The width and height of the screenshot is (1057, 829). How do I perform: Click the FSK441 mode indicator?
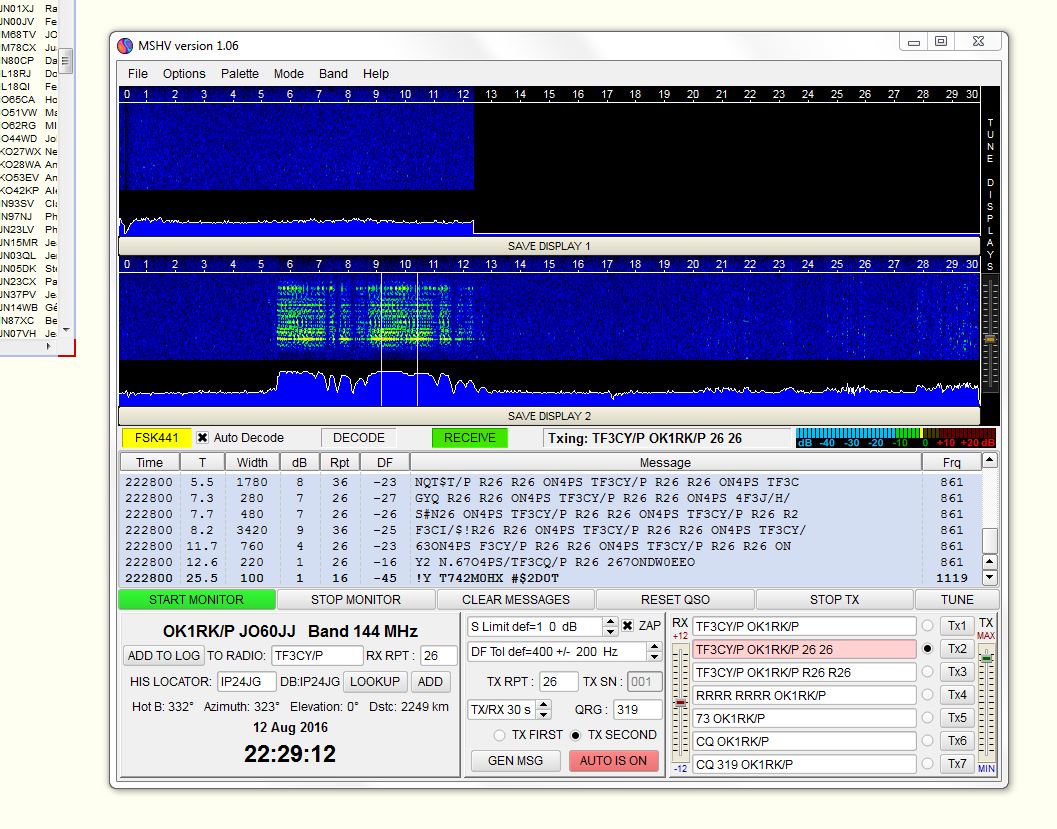pyautogui.click(x=156, y=437)
